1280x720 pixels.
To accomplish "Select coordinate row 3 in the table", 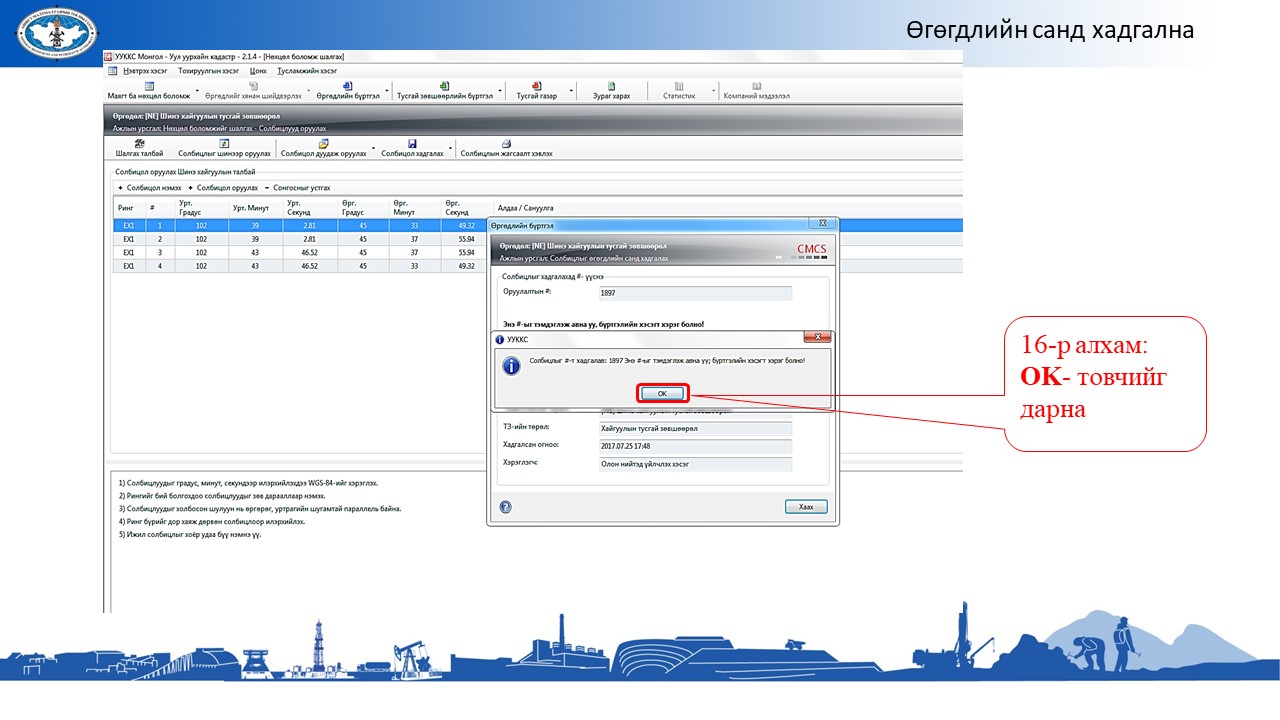I will click(x=300, y=253).
